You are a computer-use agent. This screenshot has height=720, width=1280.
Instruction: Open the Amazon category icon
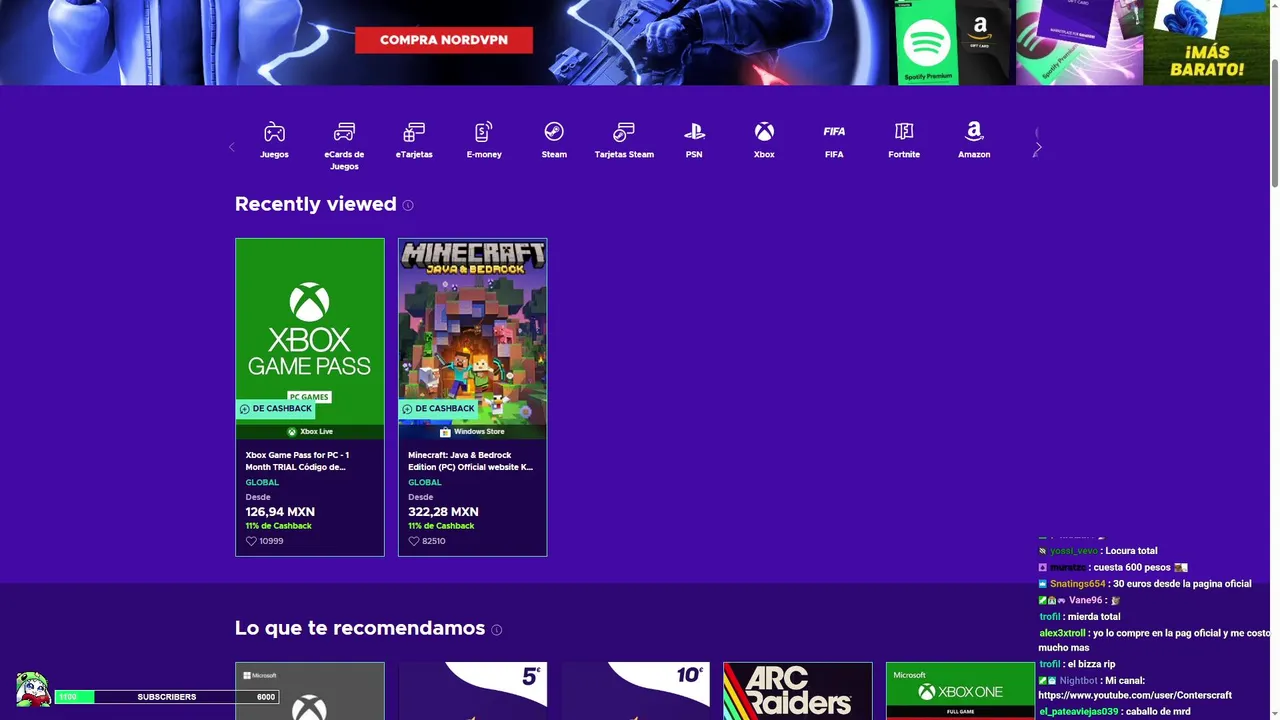974,132
